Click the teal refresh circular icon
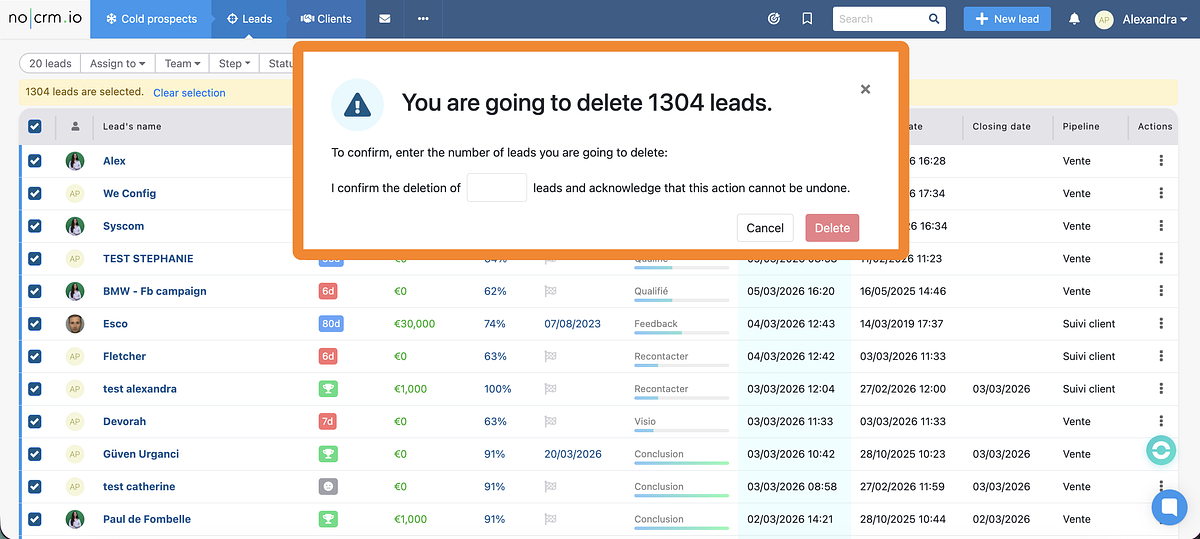Screen dimensions: 1200x539 (x=1161, y=450)
